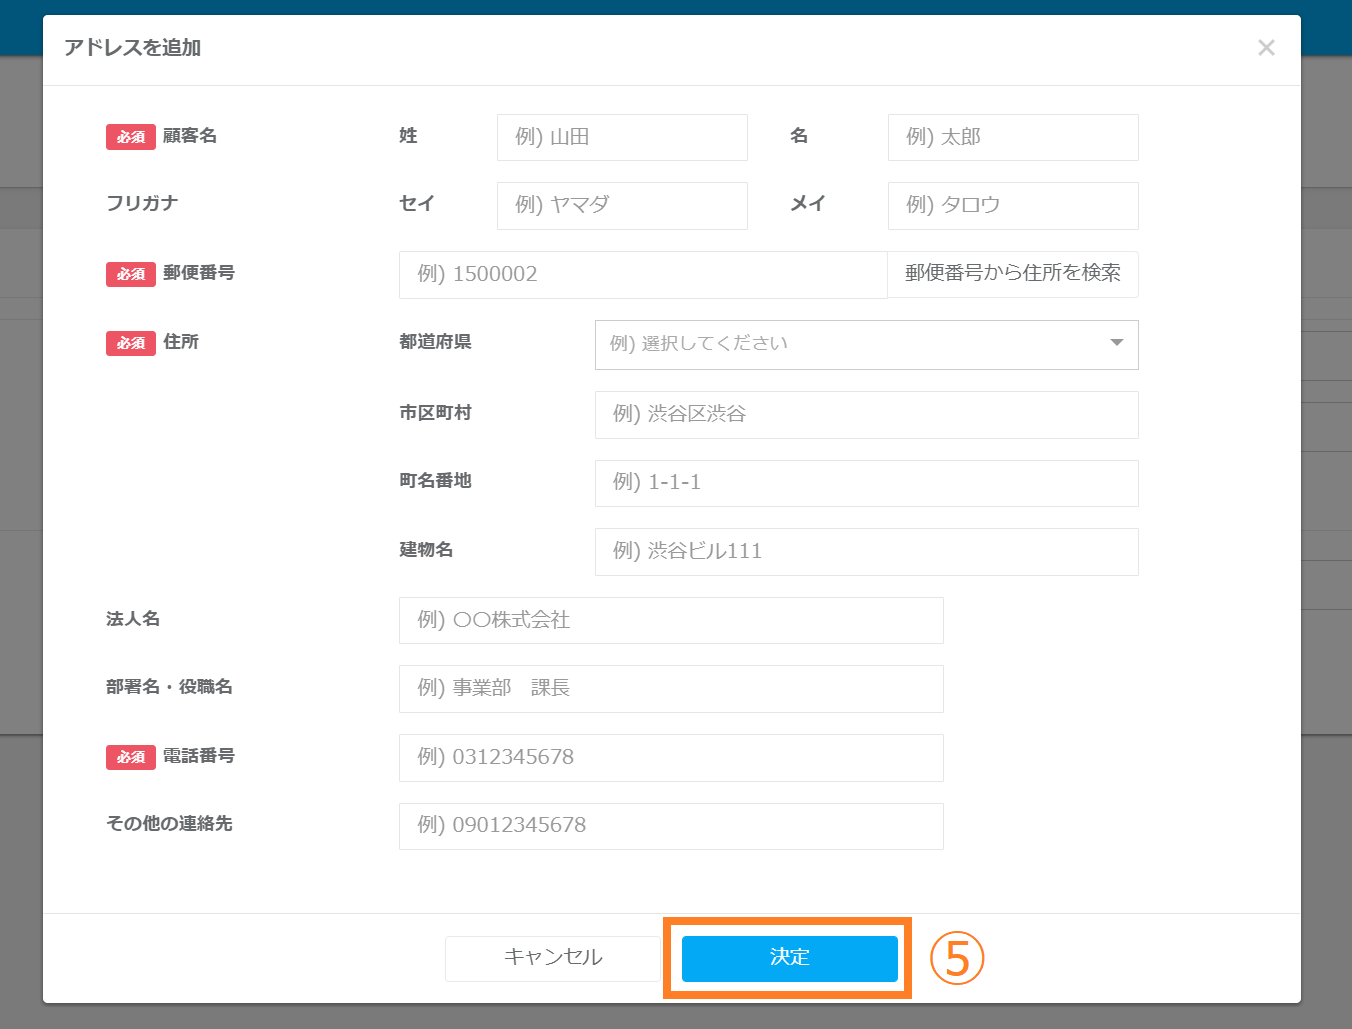This screenshot has height=1029, width=1352.
Task: Click the 姓 (last name) input field
Action: click(x=622, y=137)
